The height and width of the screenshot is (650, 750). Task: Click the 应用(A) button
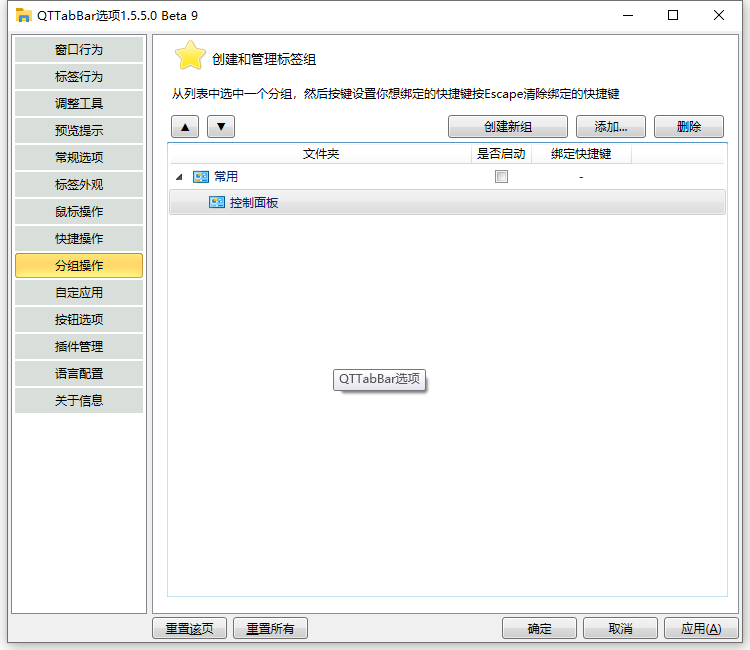coord(701,628)
